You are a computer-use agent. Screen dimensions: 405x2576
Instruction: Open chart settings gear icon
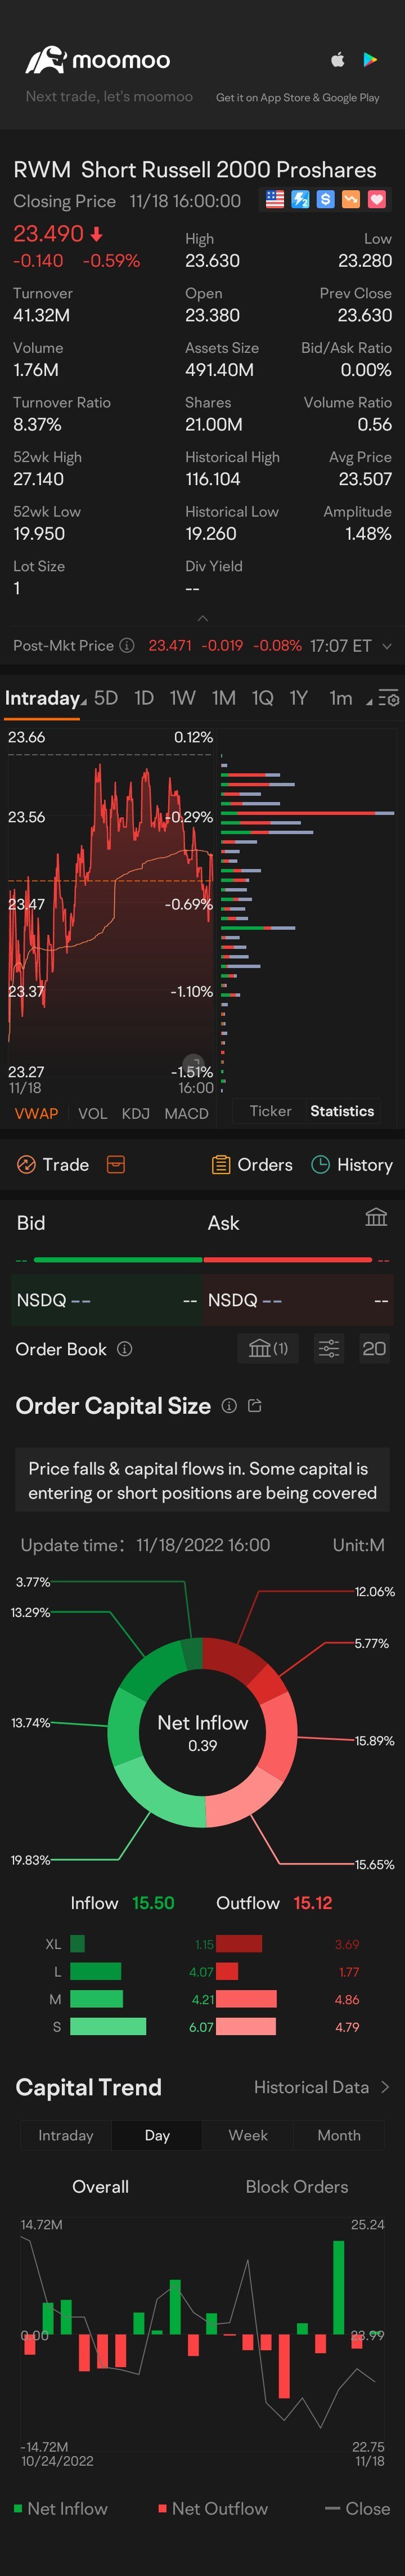pos(388,699)
